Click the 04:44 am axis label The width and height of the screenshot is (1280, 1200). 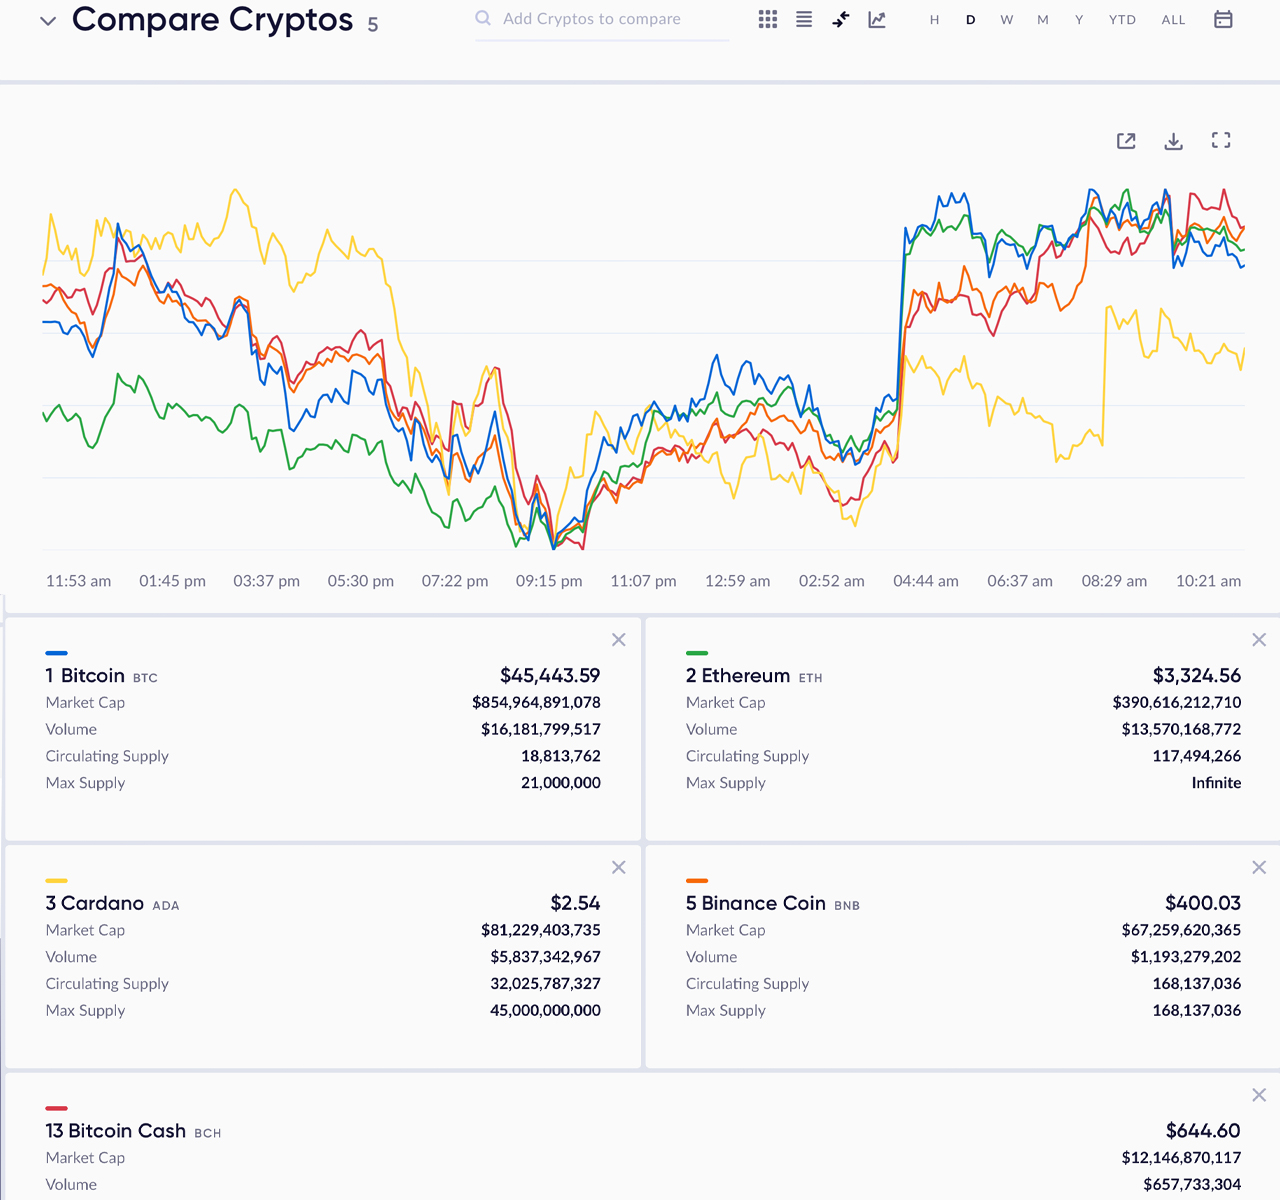click(926, 581)
